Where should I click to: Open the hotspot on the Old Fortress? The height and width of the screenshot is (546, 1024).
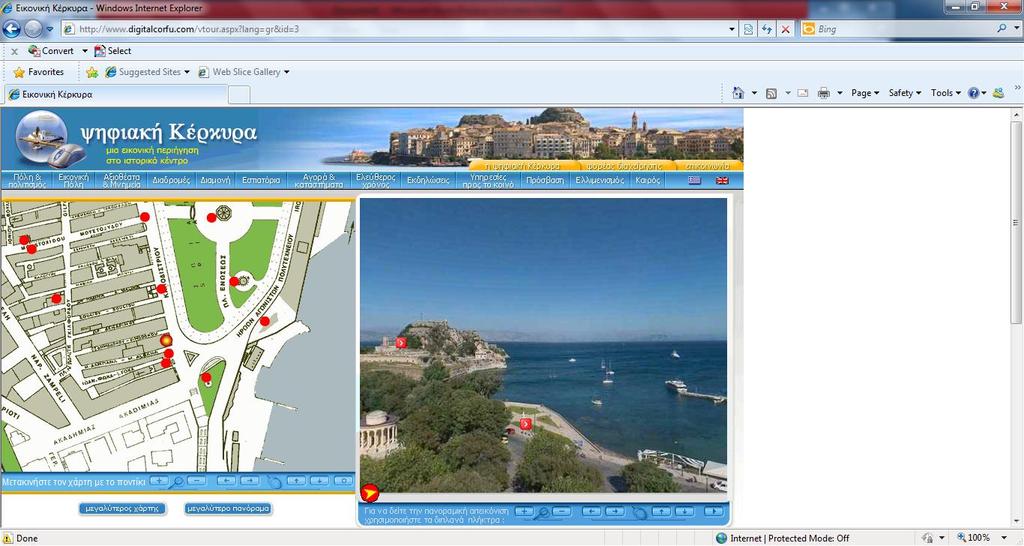point(401,342)
